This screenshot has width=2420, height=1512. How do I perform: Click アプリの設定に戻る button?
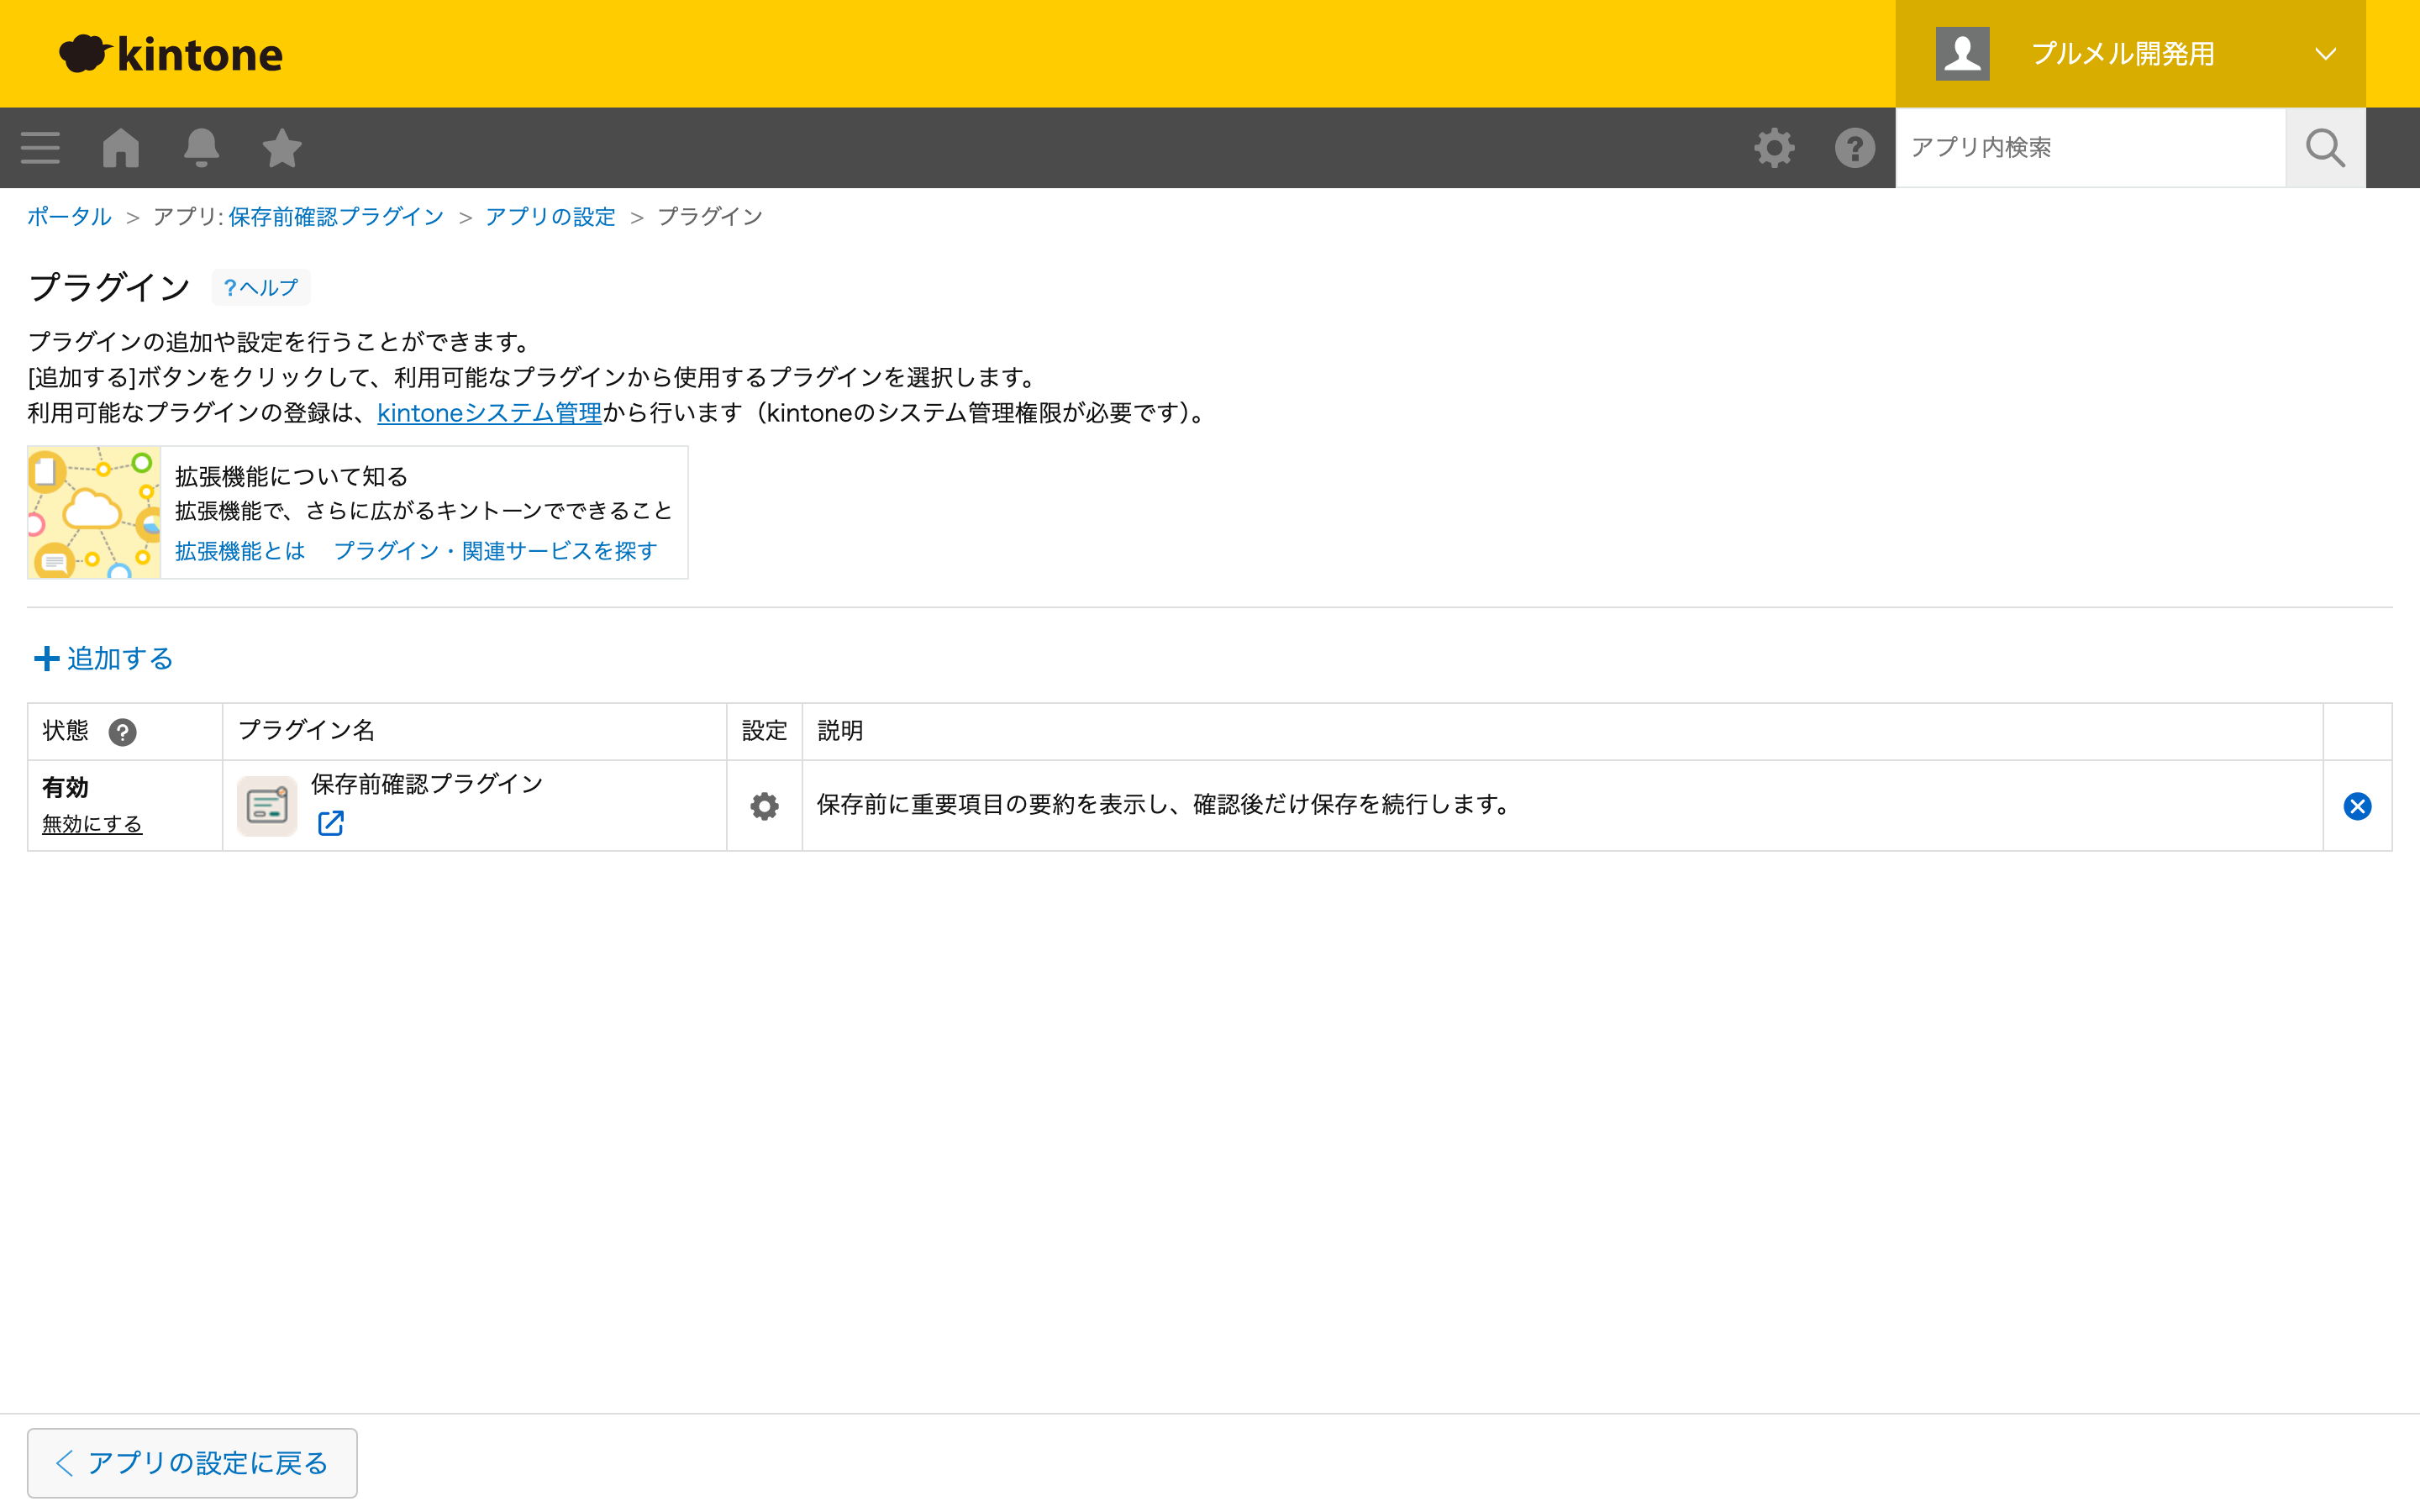[x=192, y=1463]
